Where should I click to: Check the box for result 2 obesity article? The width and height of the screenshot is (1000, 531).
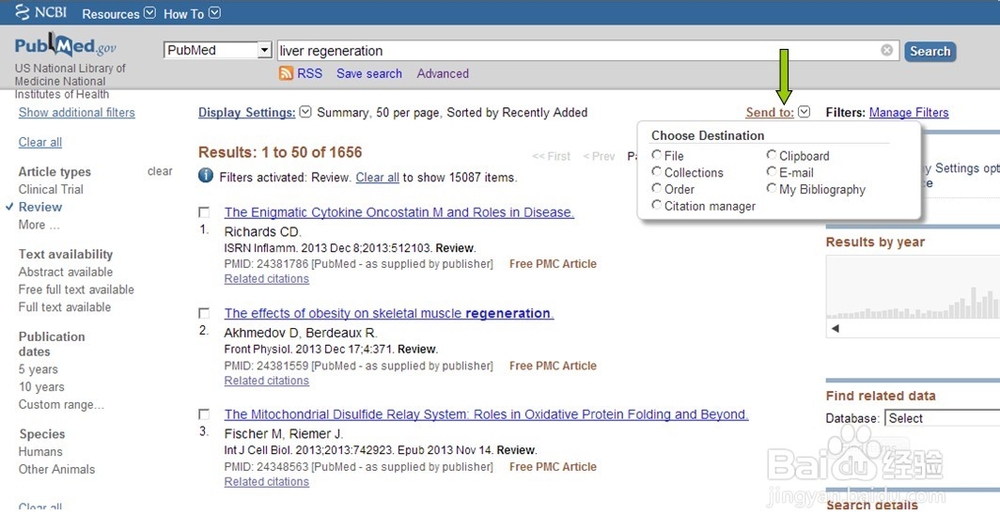tap(204, 313)
